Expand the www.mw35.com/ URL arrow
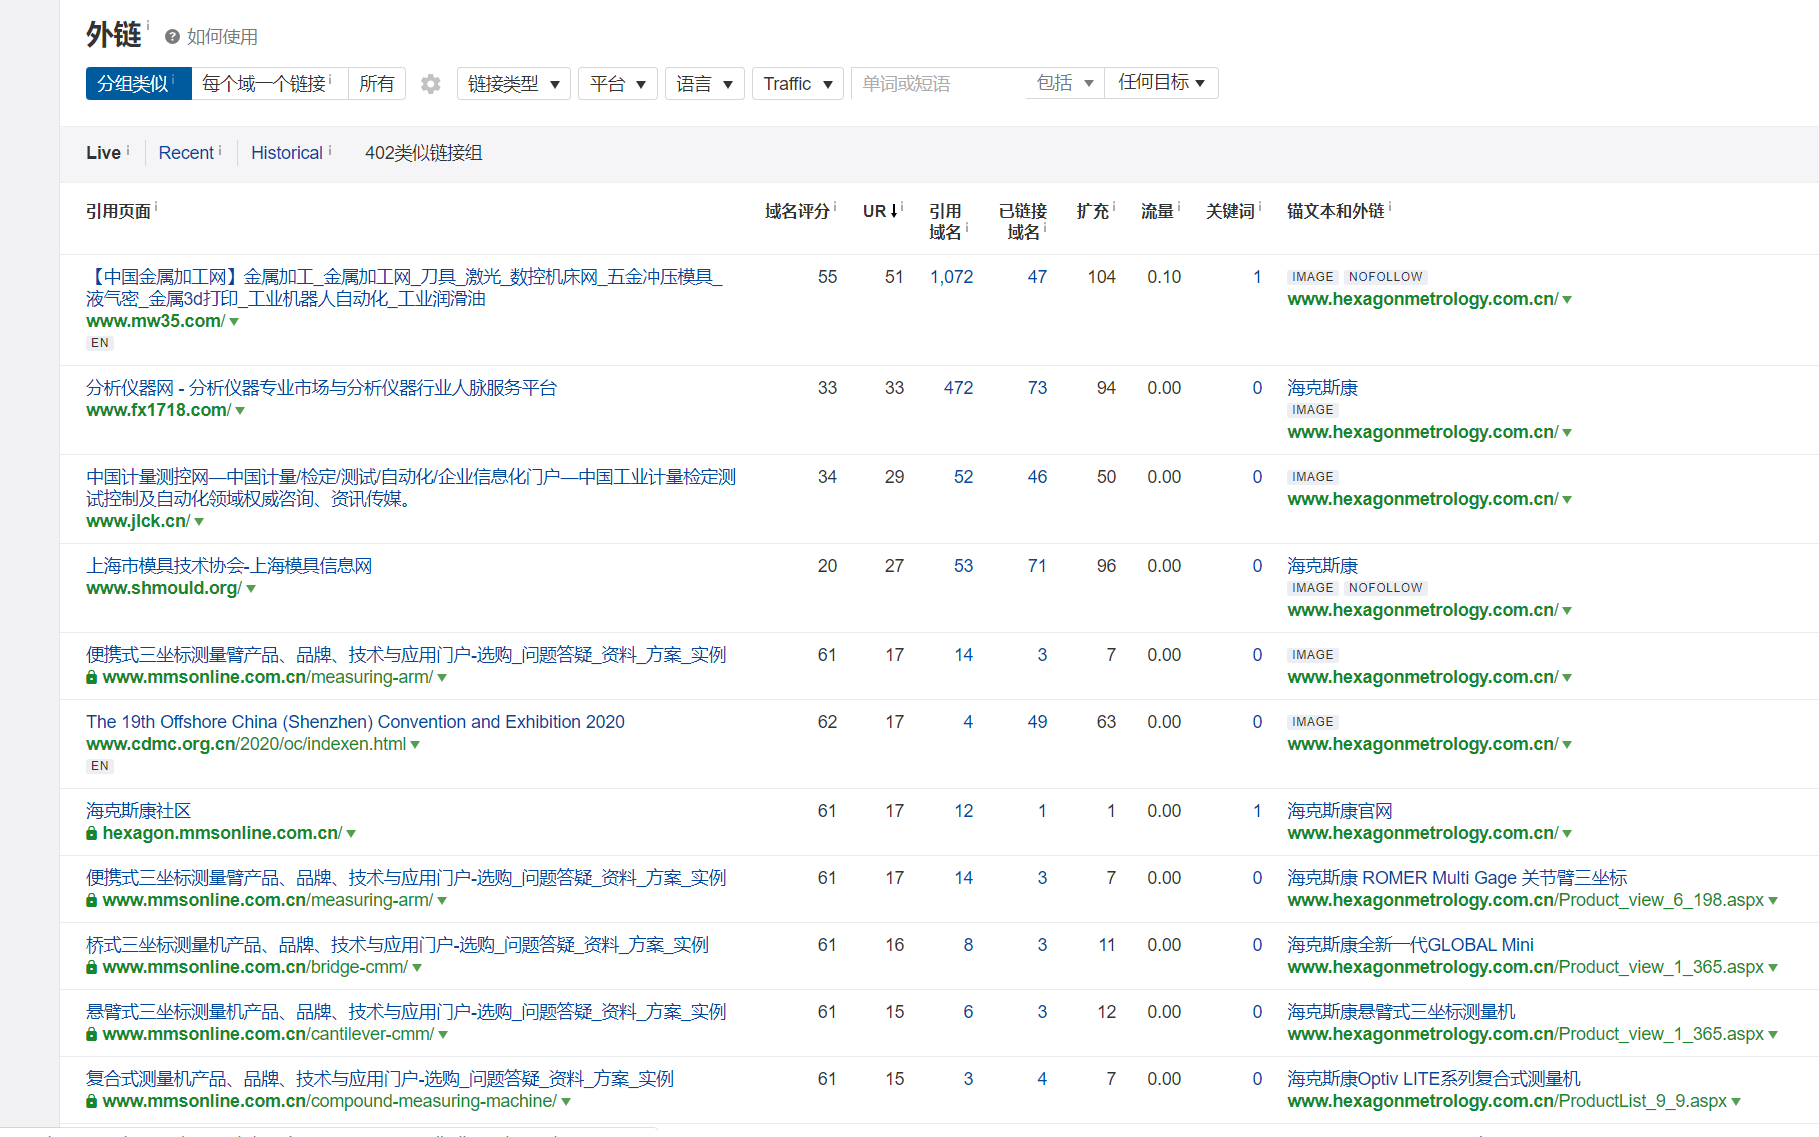The width and height of the screenshot is (1819, 1137). (x=234, y=322)
